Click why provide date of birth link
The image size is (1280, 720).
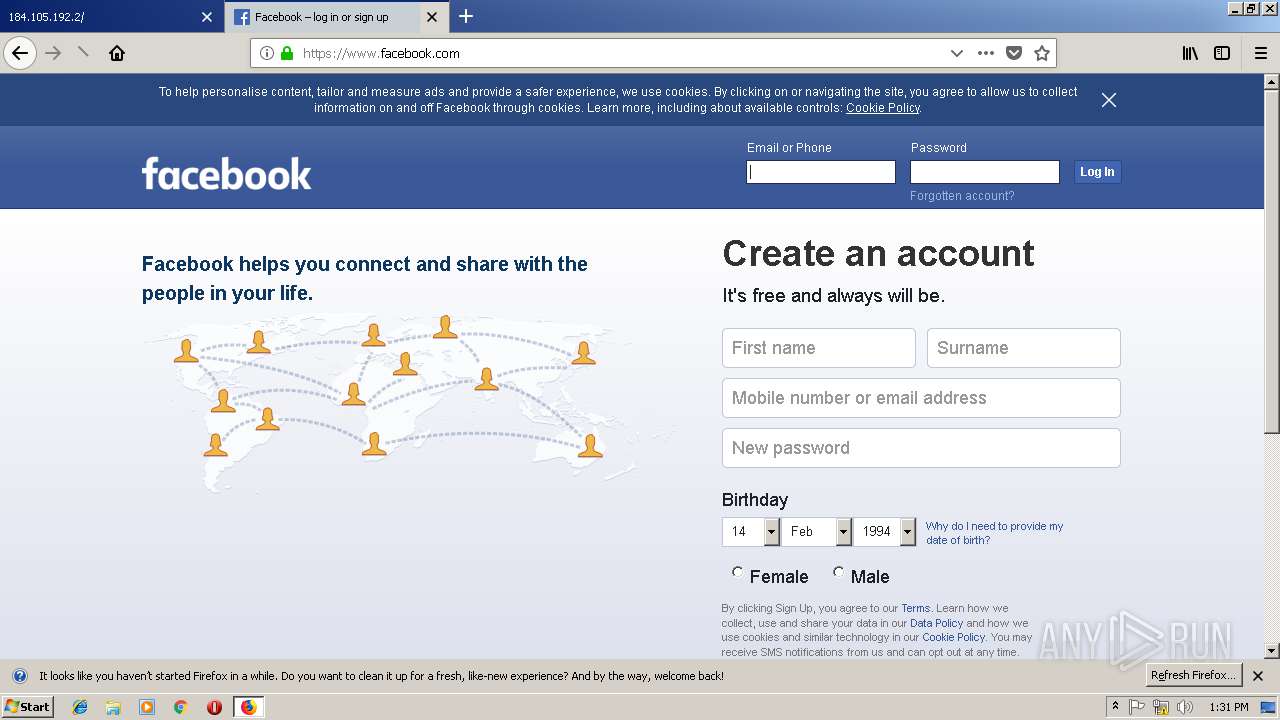(994, 533)
